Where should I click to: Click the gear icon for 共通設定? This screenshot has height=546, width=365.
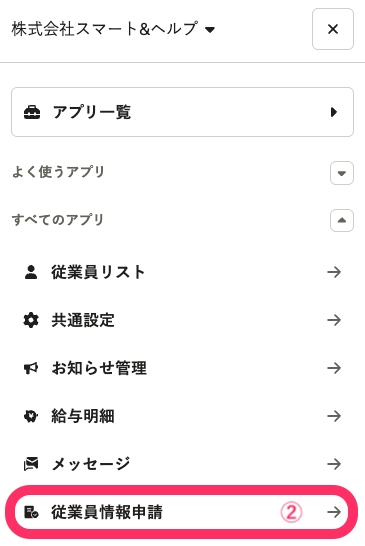[x=31, y=320]
